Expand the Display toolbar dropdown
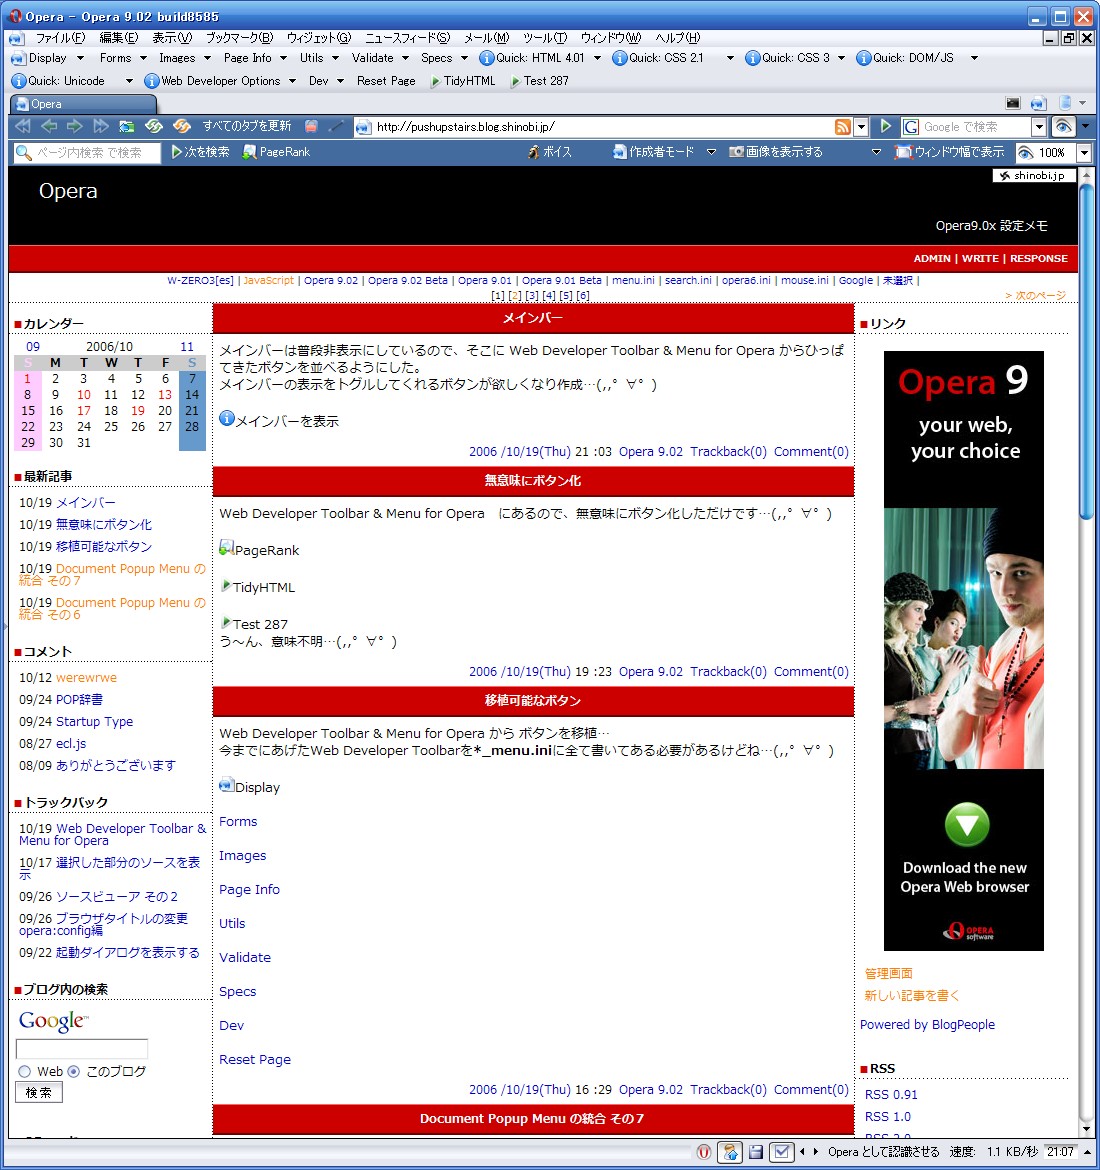The height and width of the screenshot is (1170, 1100). (x=80, y=57)
